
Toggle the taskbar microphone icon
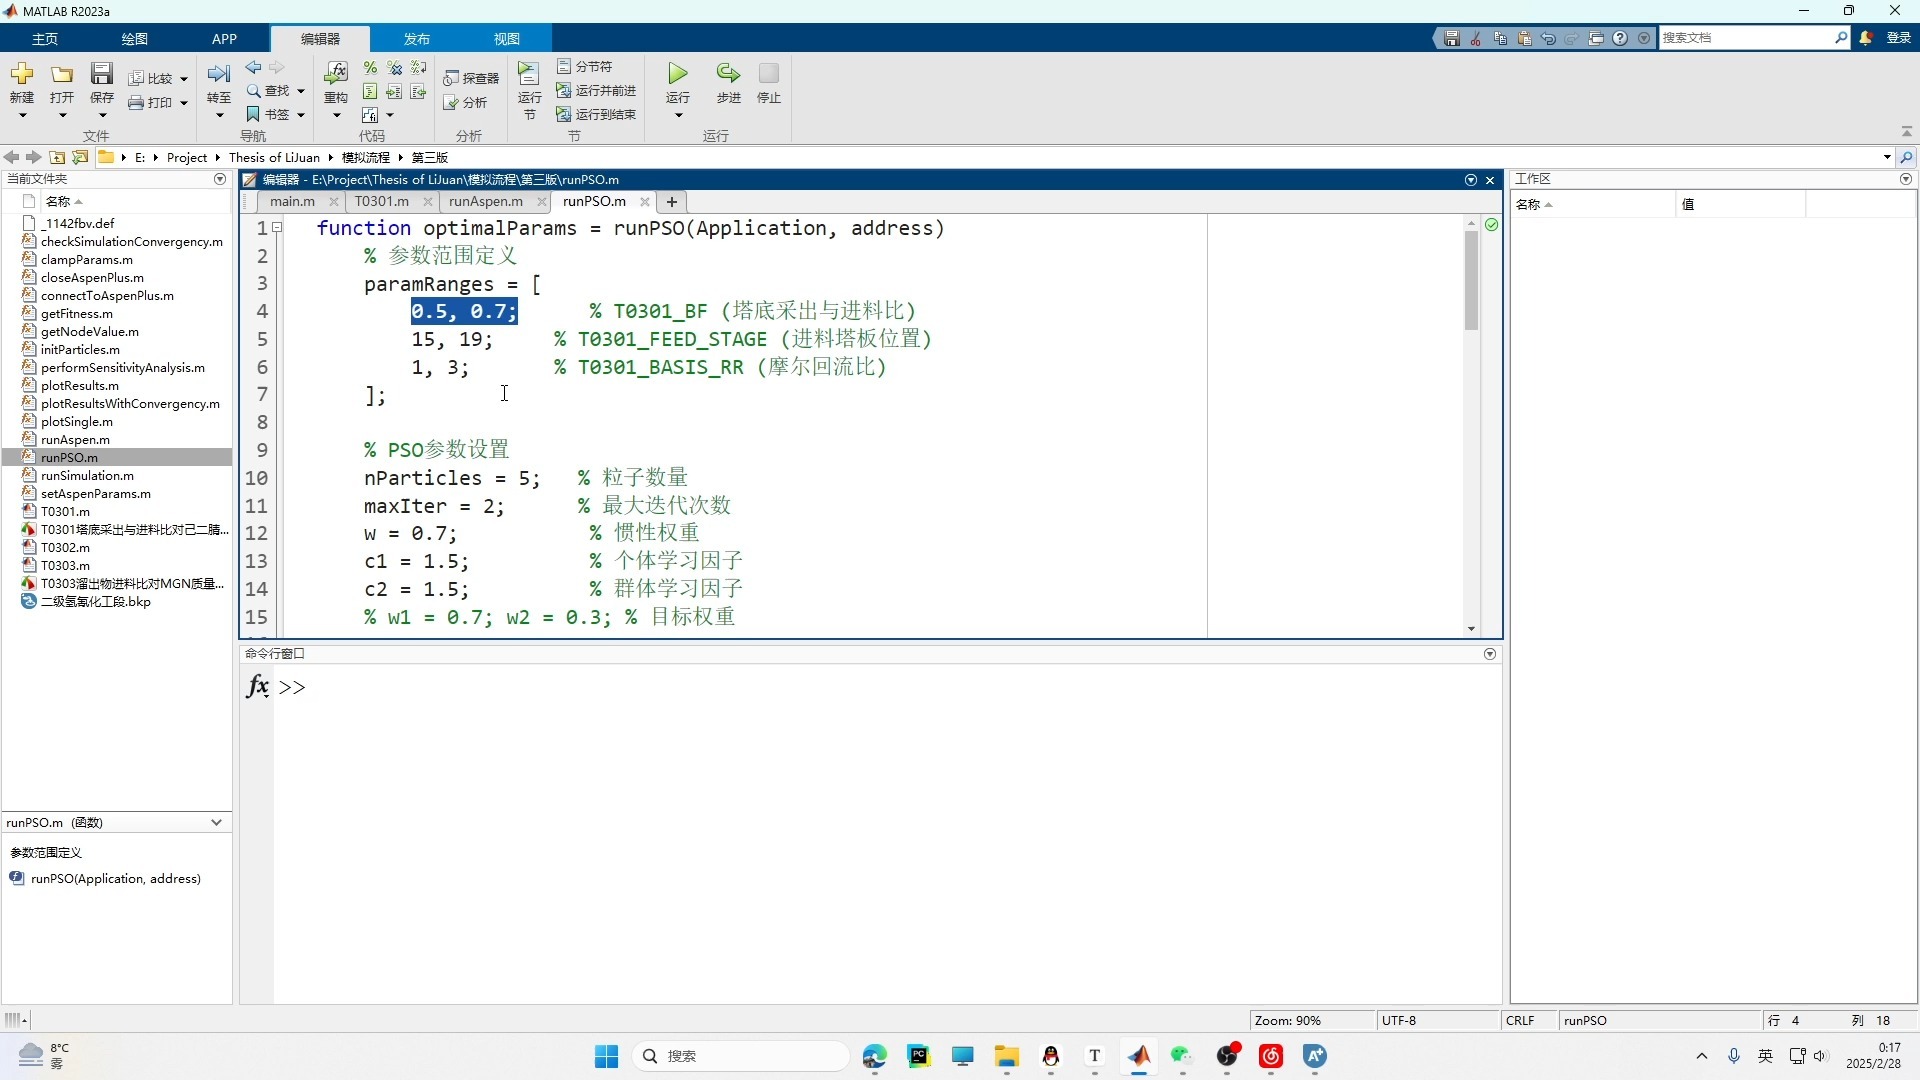(1734, 1056)
